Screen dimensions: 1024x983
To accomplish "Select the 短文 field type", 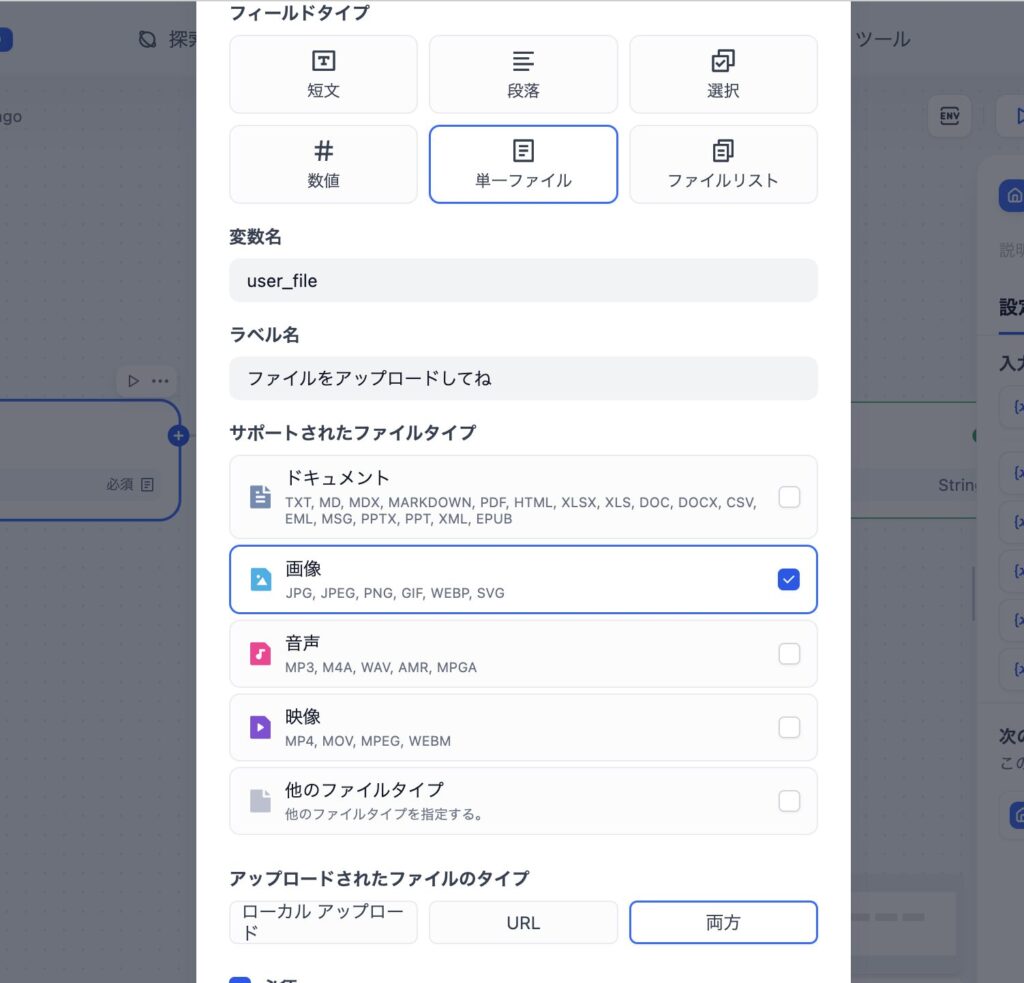I will [323, 74].
